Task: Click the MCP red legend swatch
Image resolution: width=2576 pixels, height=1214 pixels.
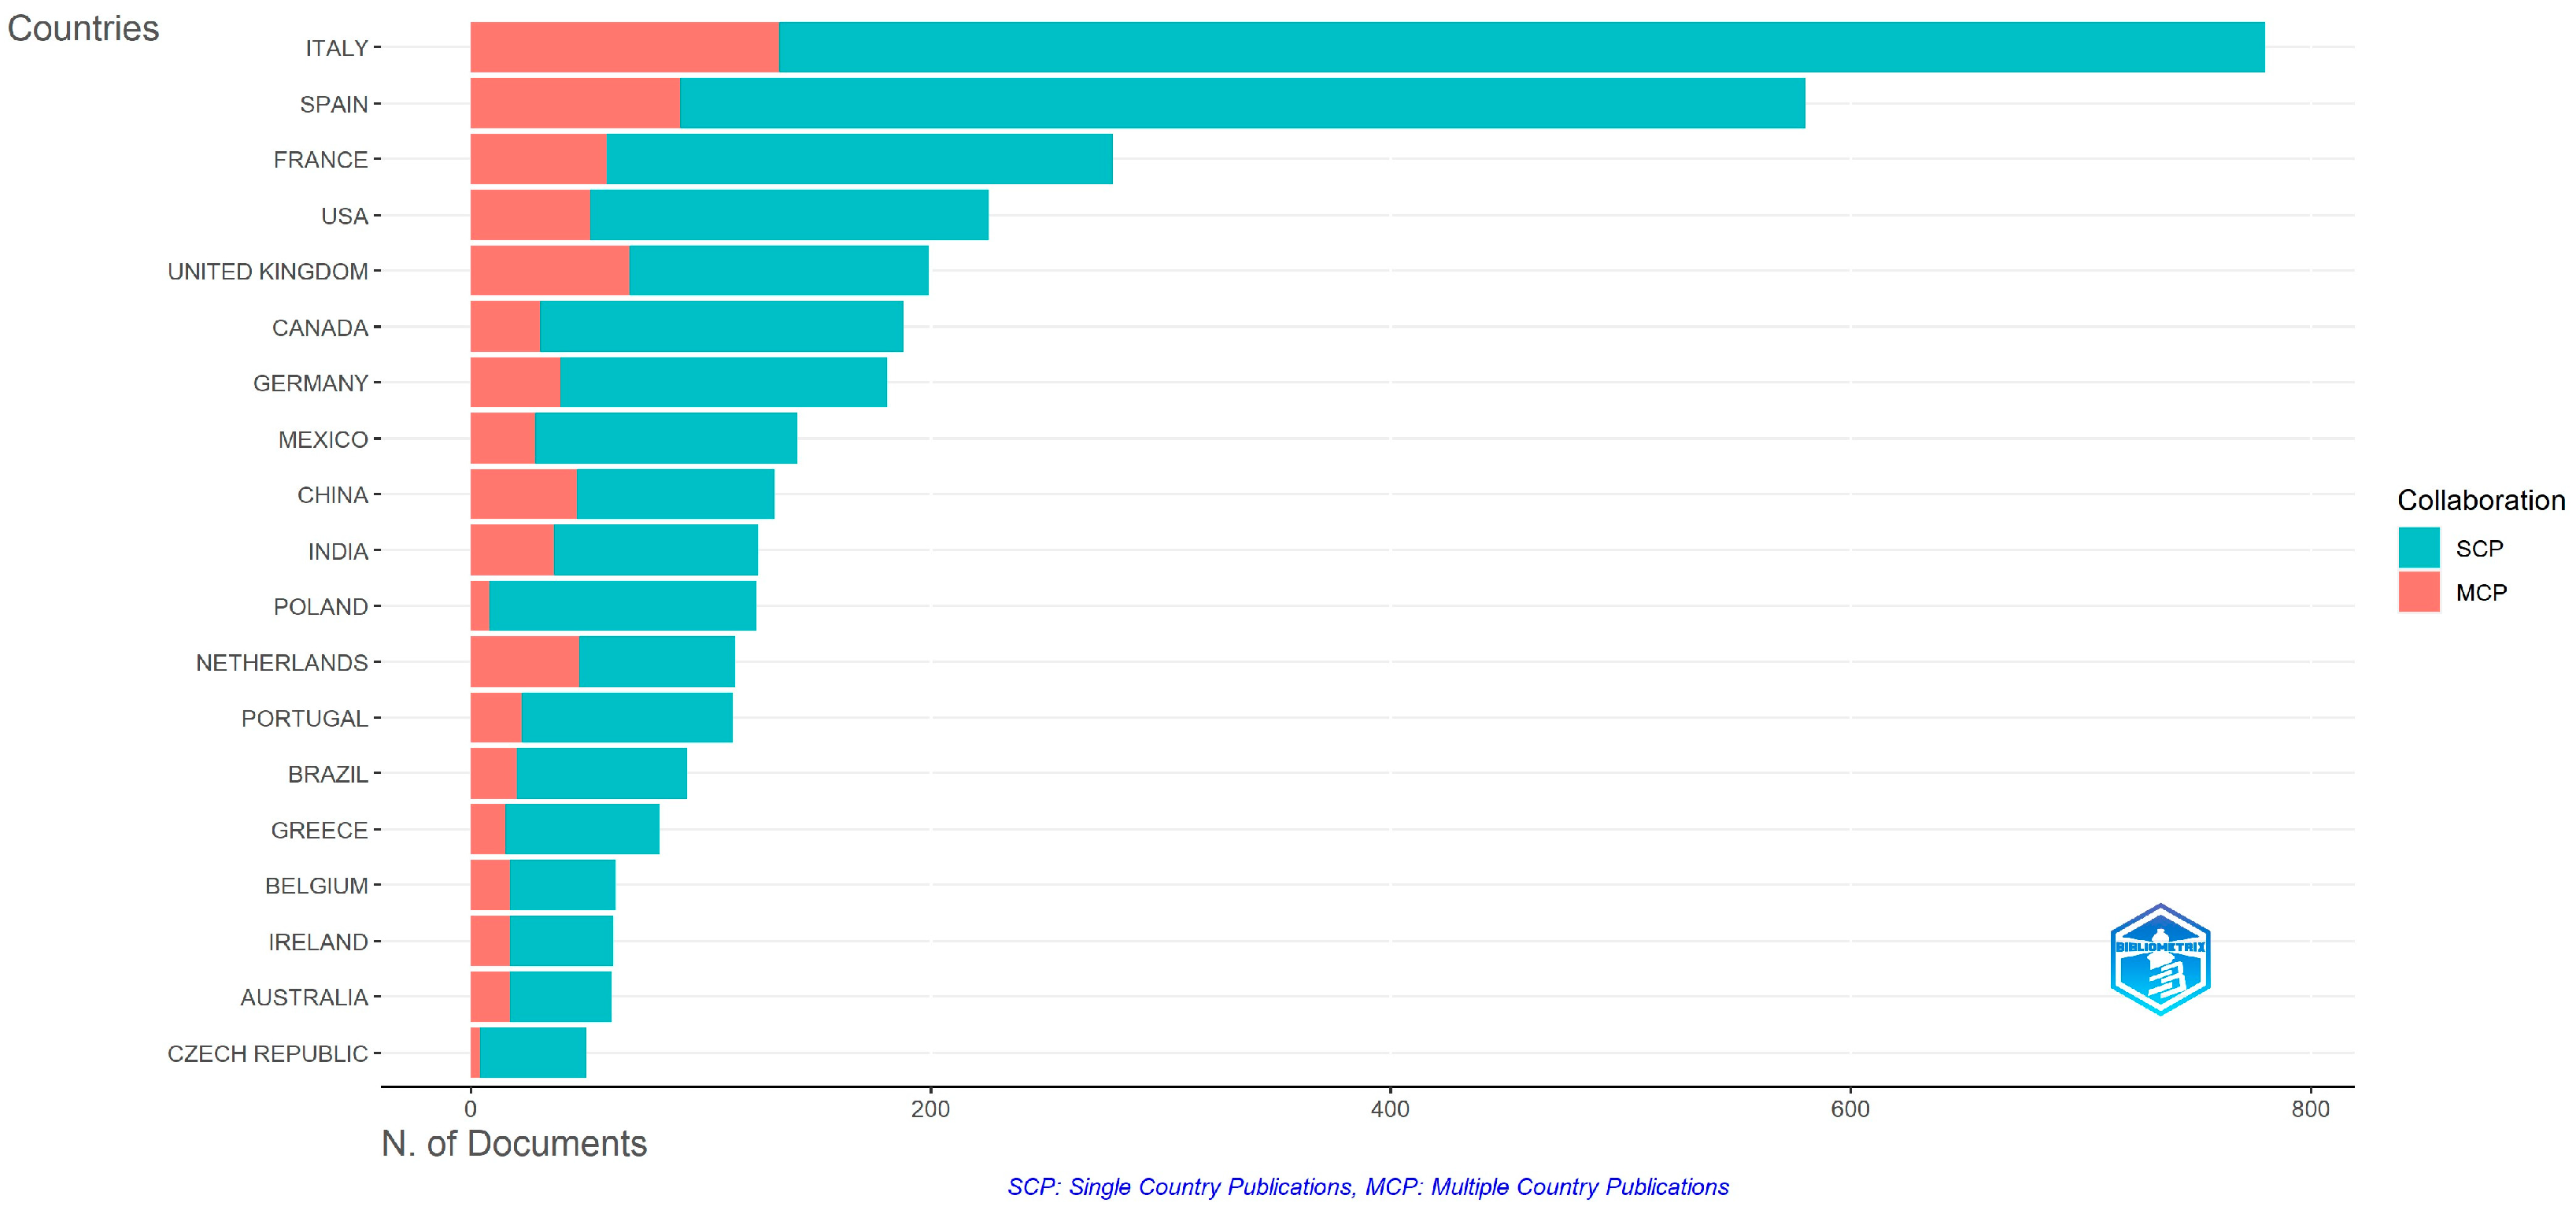Action: point(2418,592)
